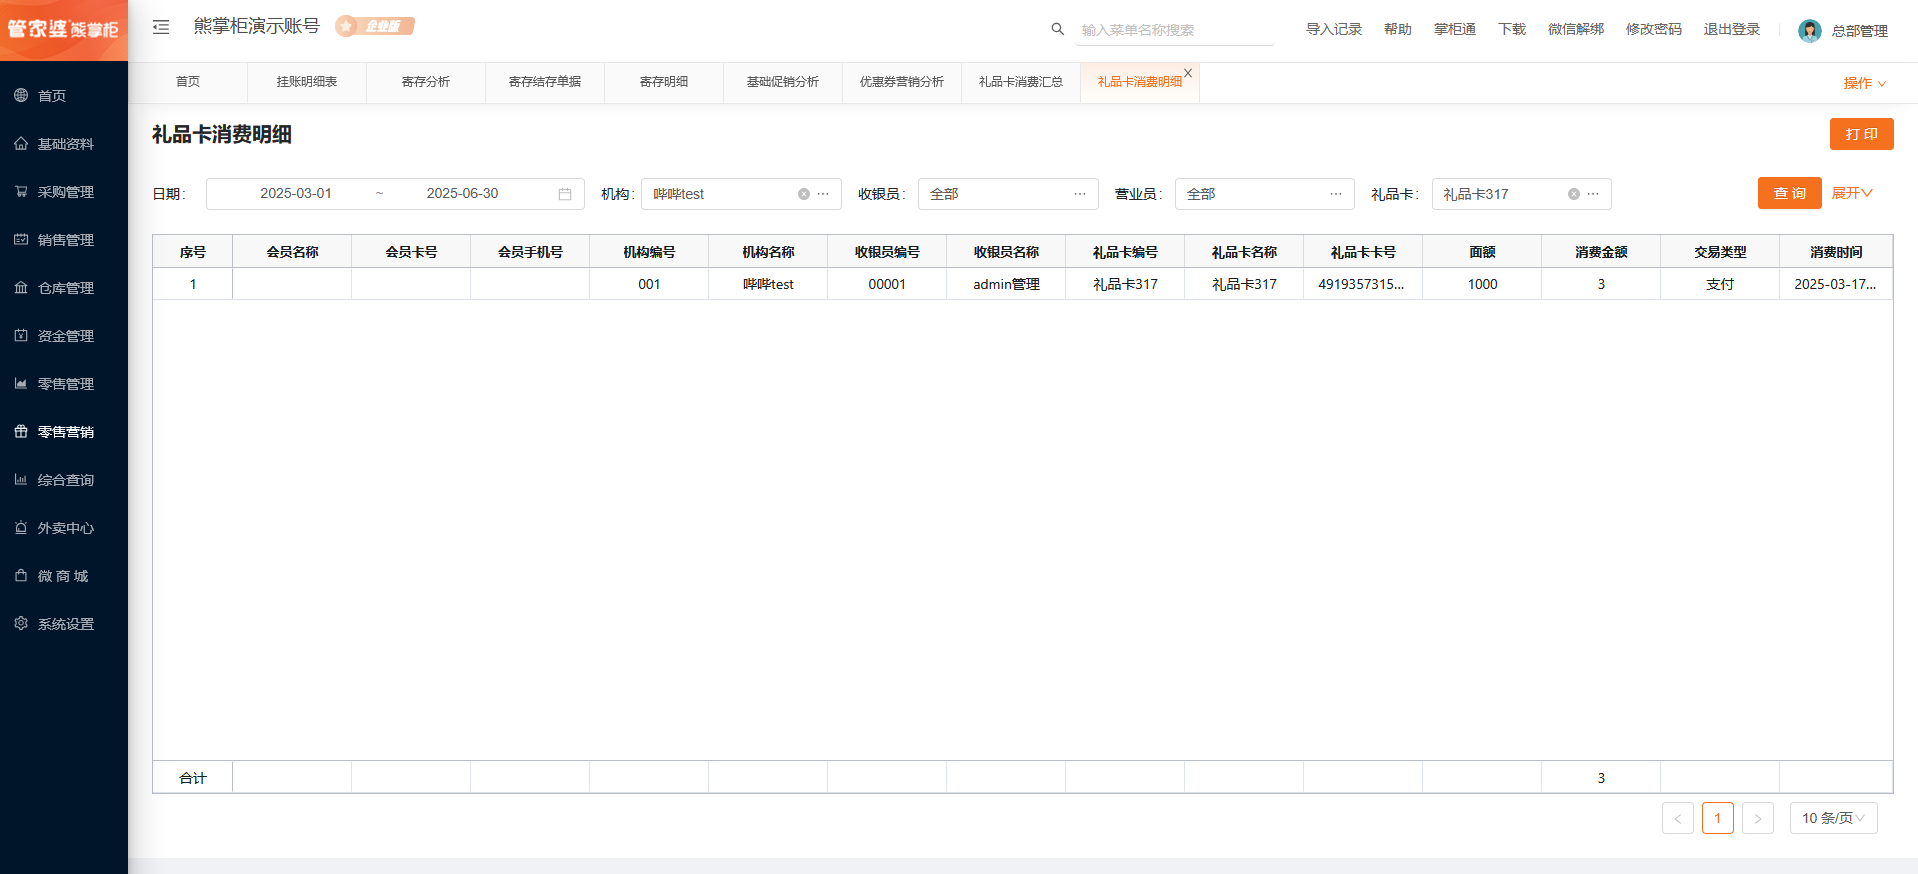Open the 营业员 全部 selector
The width and height of the screenshot is (1918, 874).
(x=1265, y=194)
